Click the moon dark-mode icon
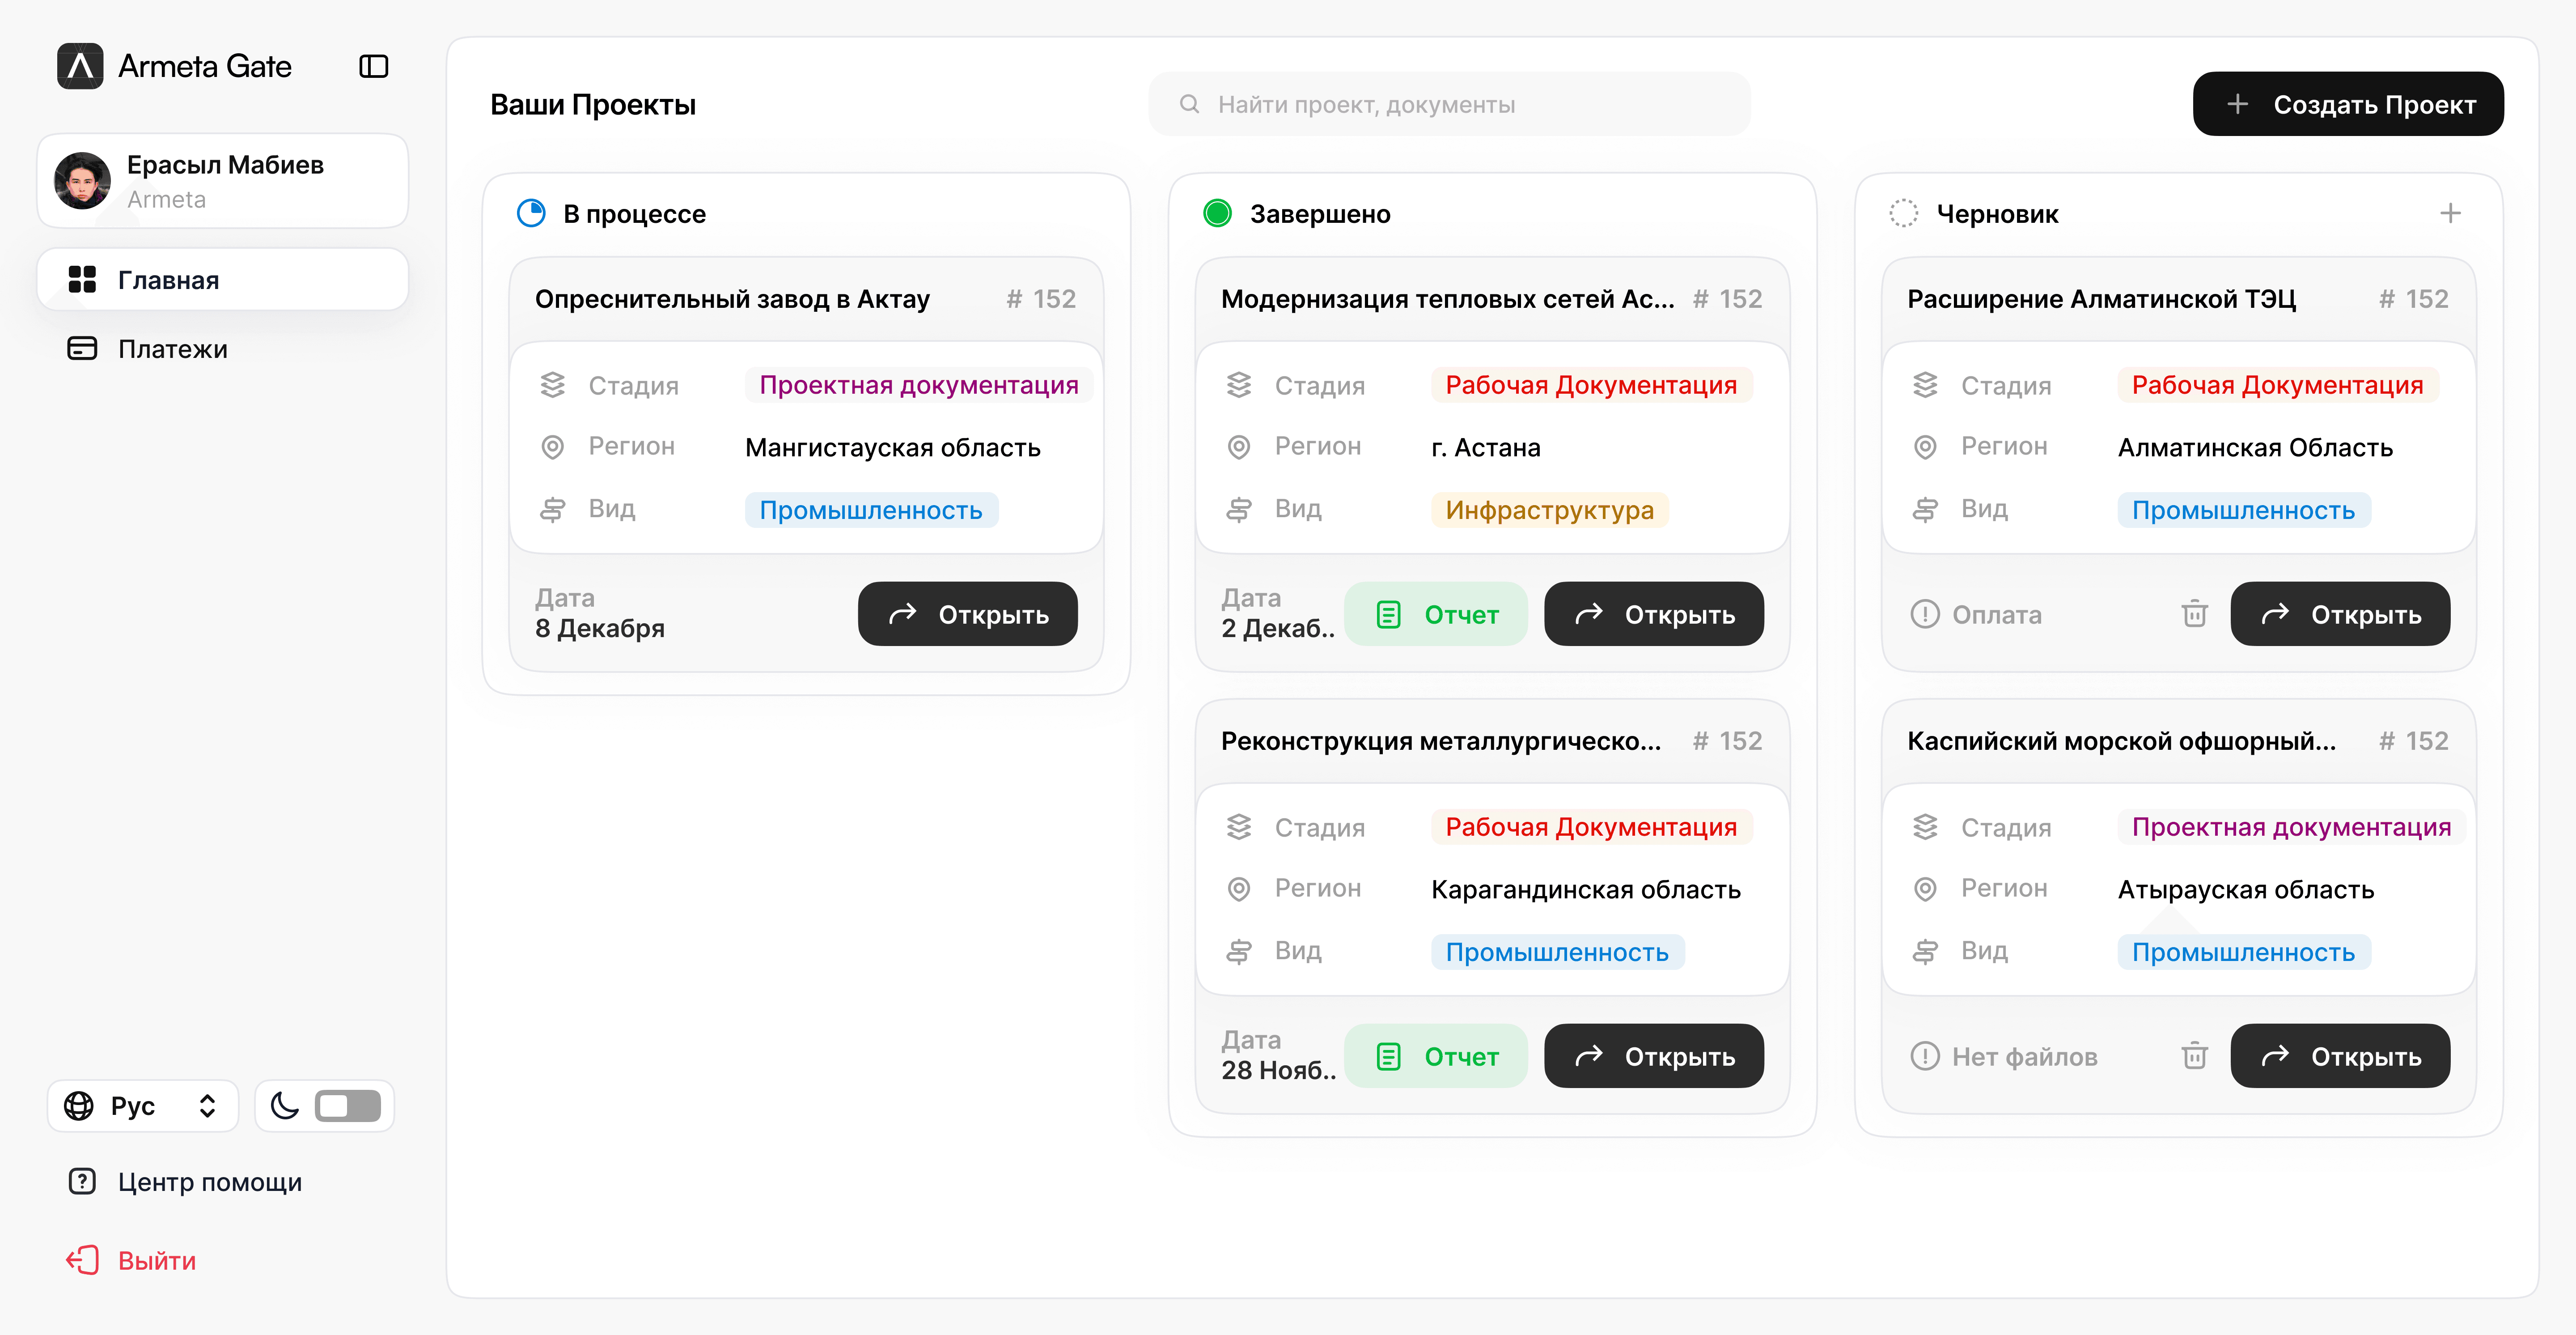The height and width of the screenshot is (1335, 2576). pyautogui.click(x=285, y=1105)
